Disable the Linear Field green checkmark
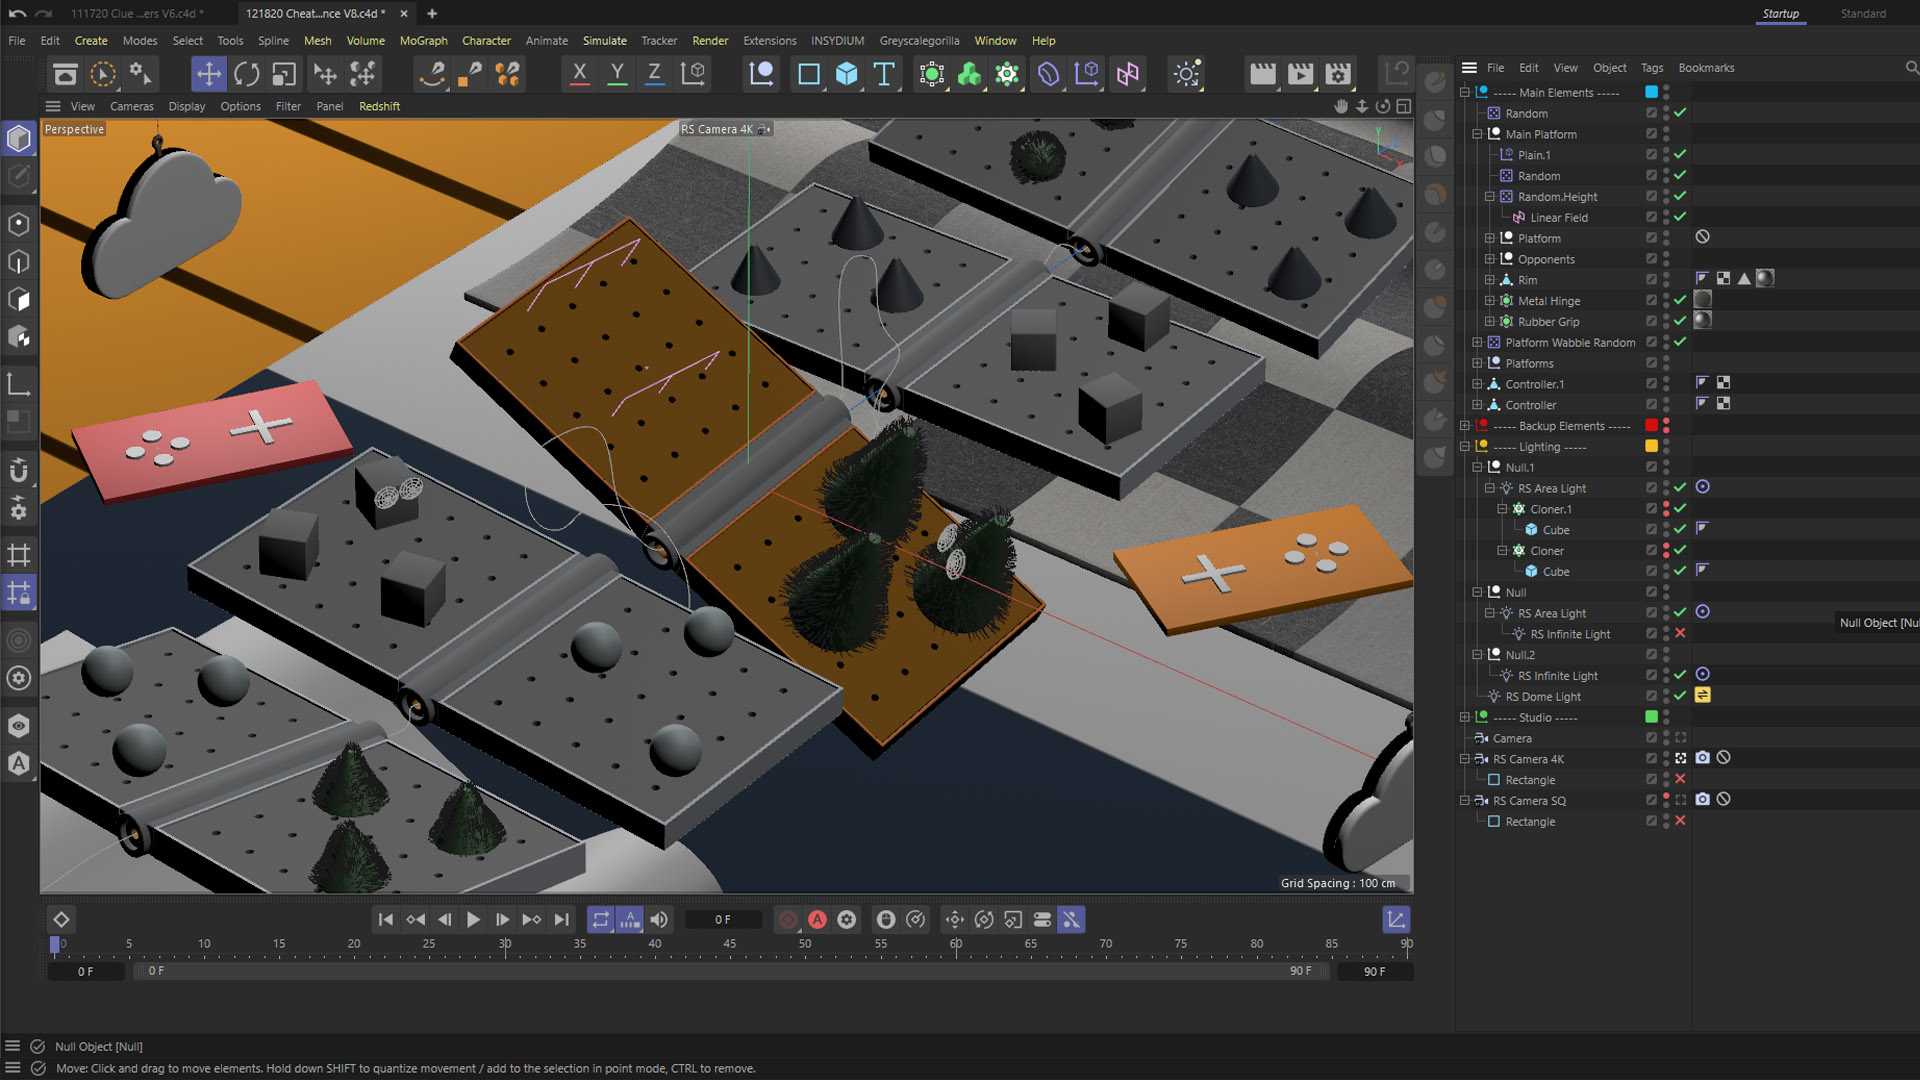The height and width of the screenshot is (1080, 1920). coord(1680,217)
